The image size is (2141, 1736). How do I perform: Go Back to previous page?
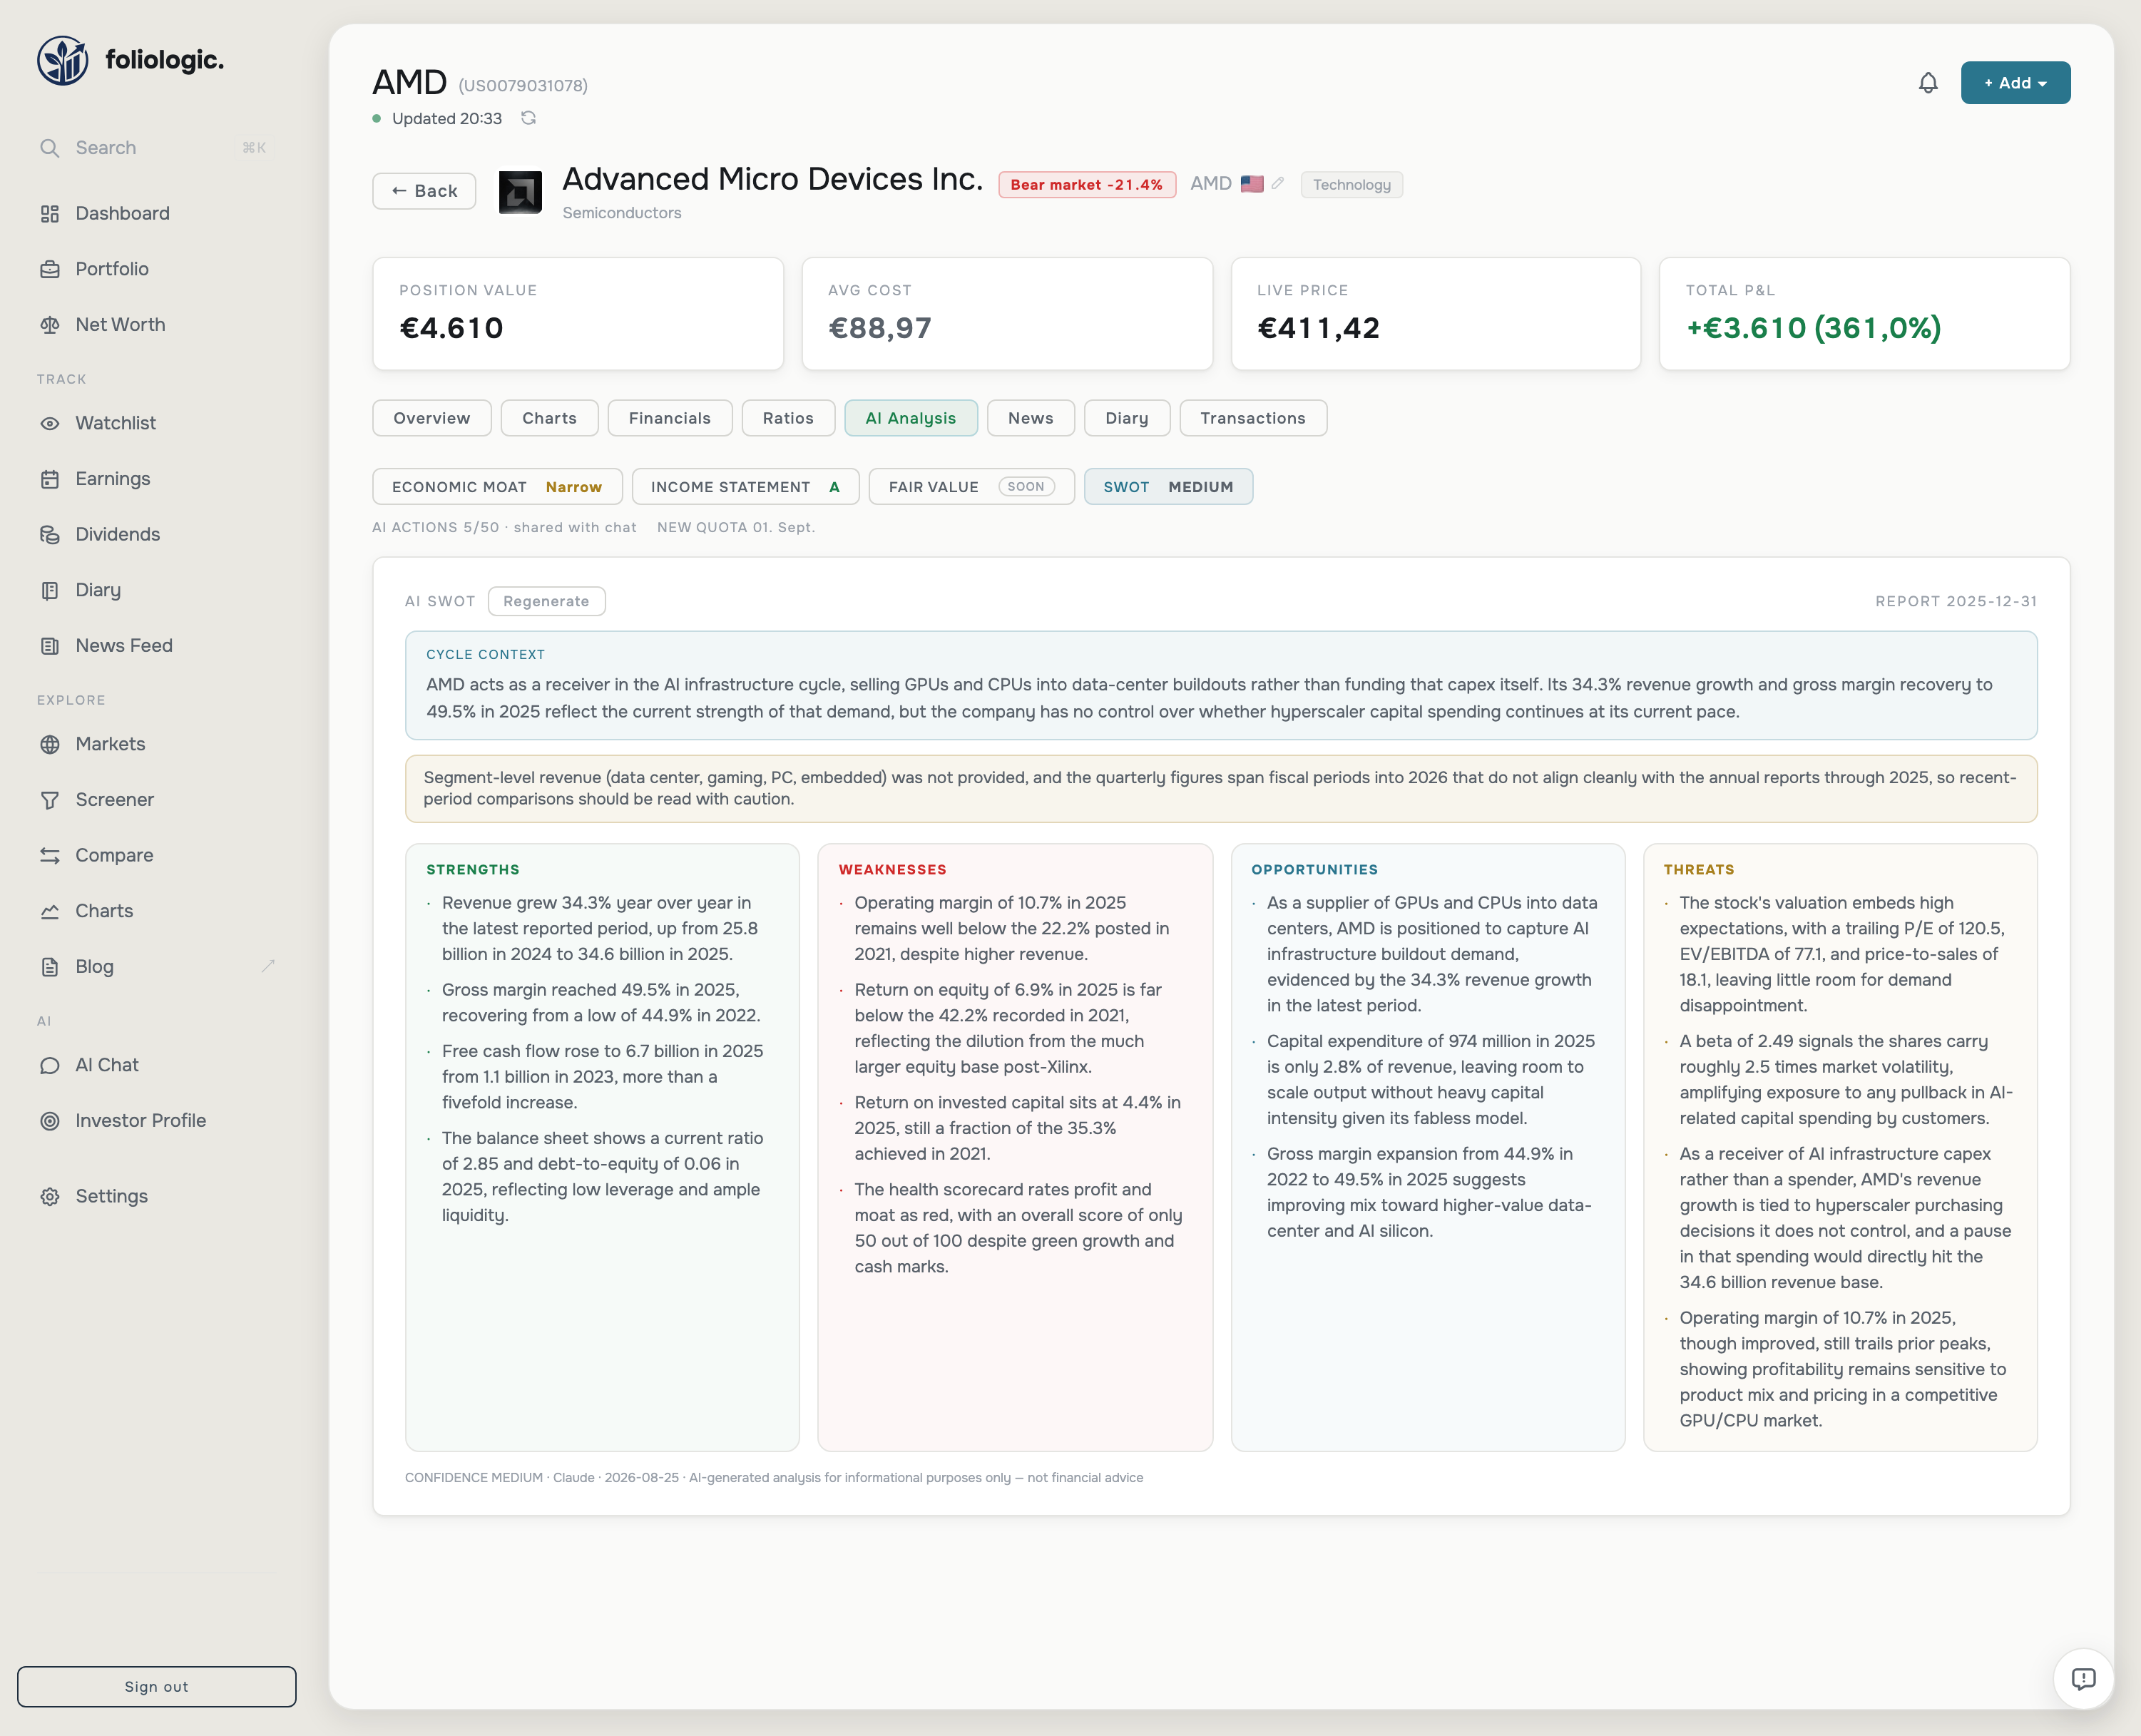point(424,191)
